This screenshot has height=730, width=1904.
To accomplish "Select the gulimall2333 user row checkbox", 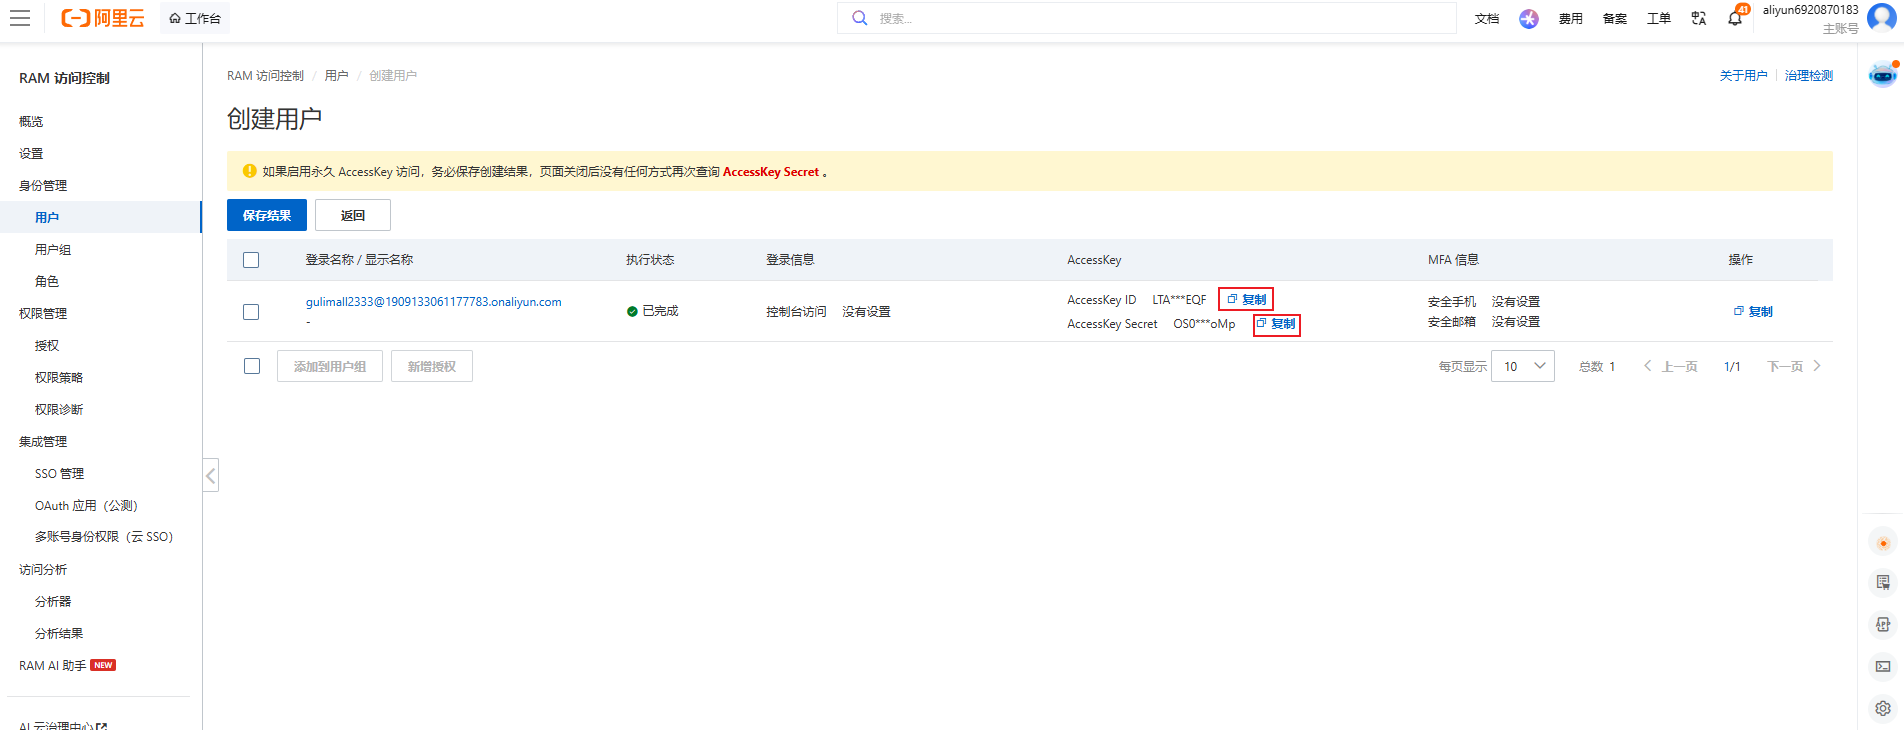I will click(x=251, y=312).
